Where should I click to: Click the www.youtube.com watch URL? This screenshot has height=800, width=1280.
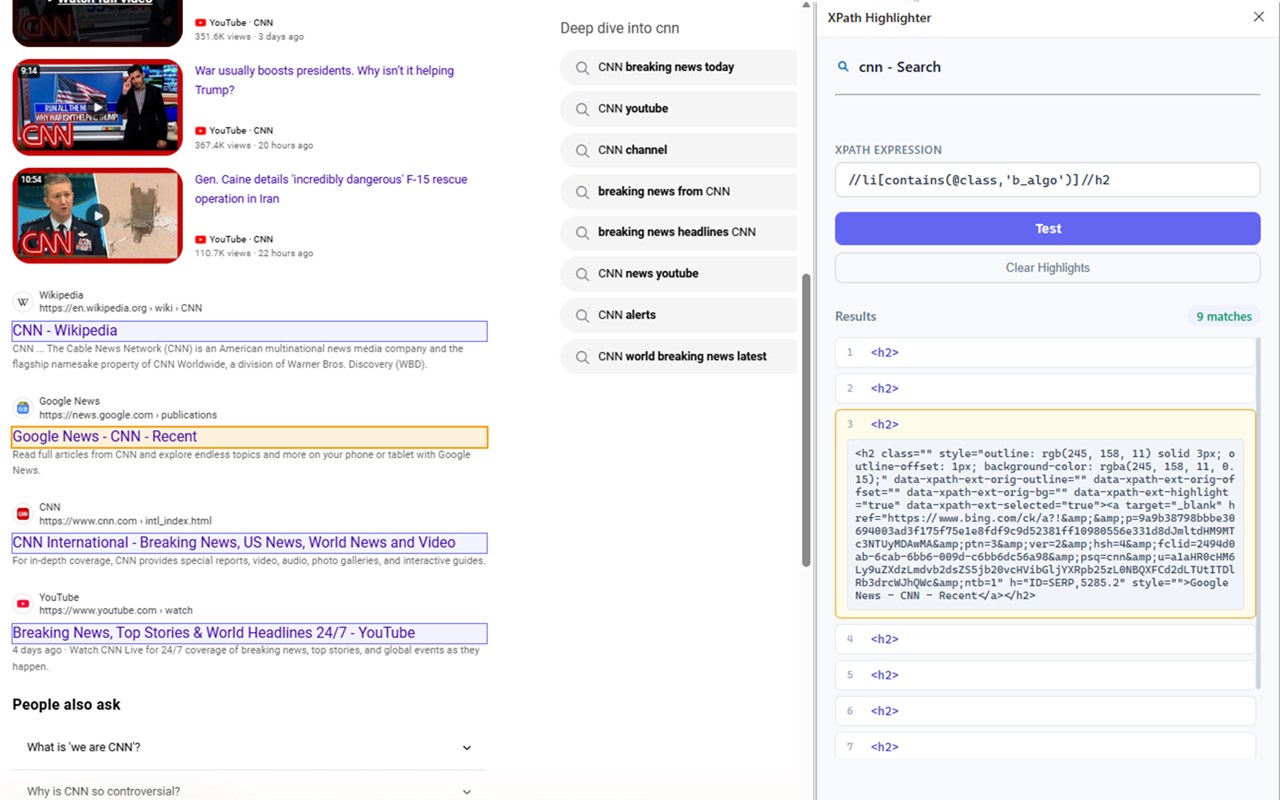(x=116, y=611)
